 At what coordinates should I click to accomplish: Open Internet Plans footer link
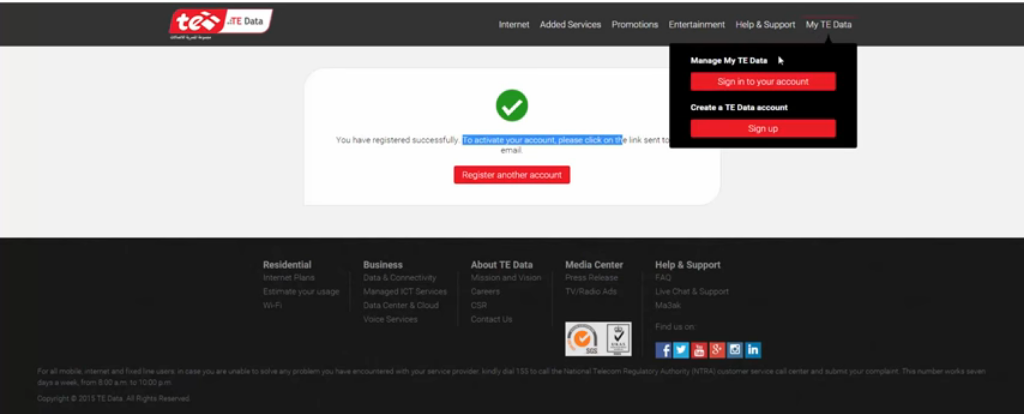click(x=289, y=278)
